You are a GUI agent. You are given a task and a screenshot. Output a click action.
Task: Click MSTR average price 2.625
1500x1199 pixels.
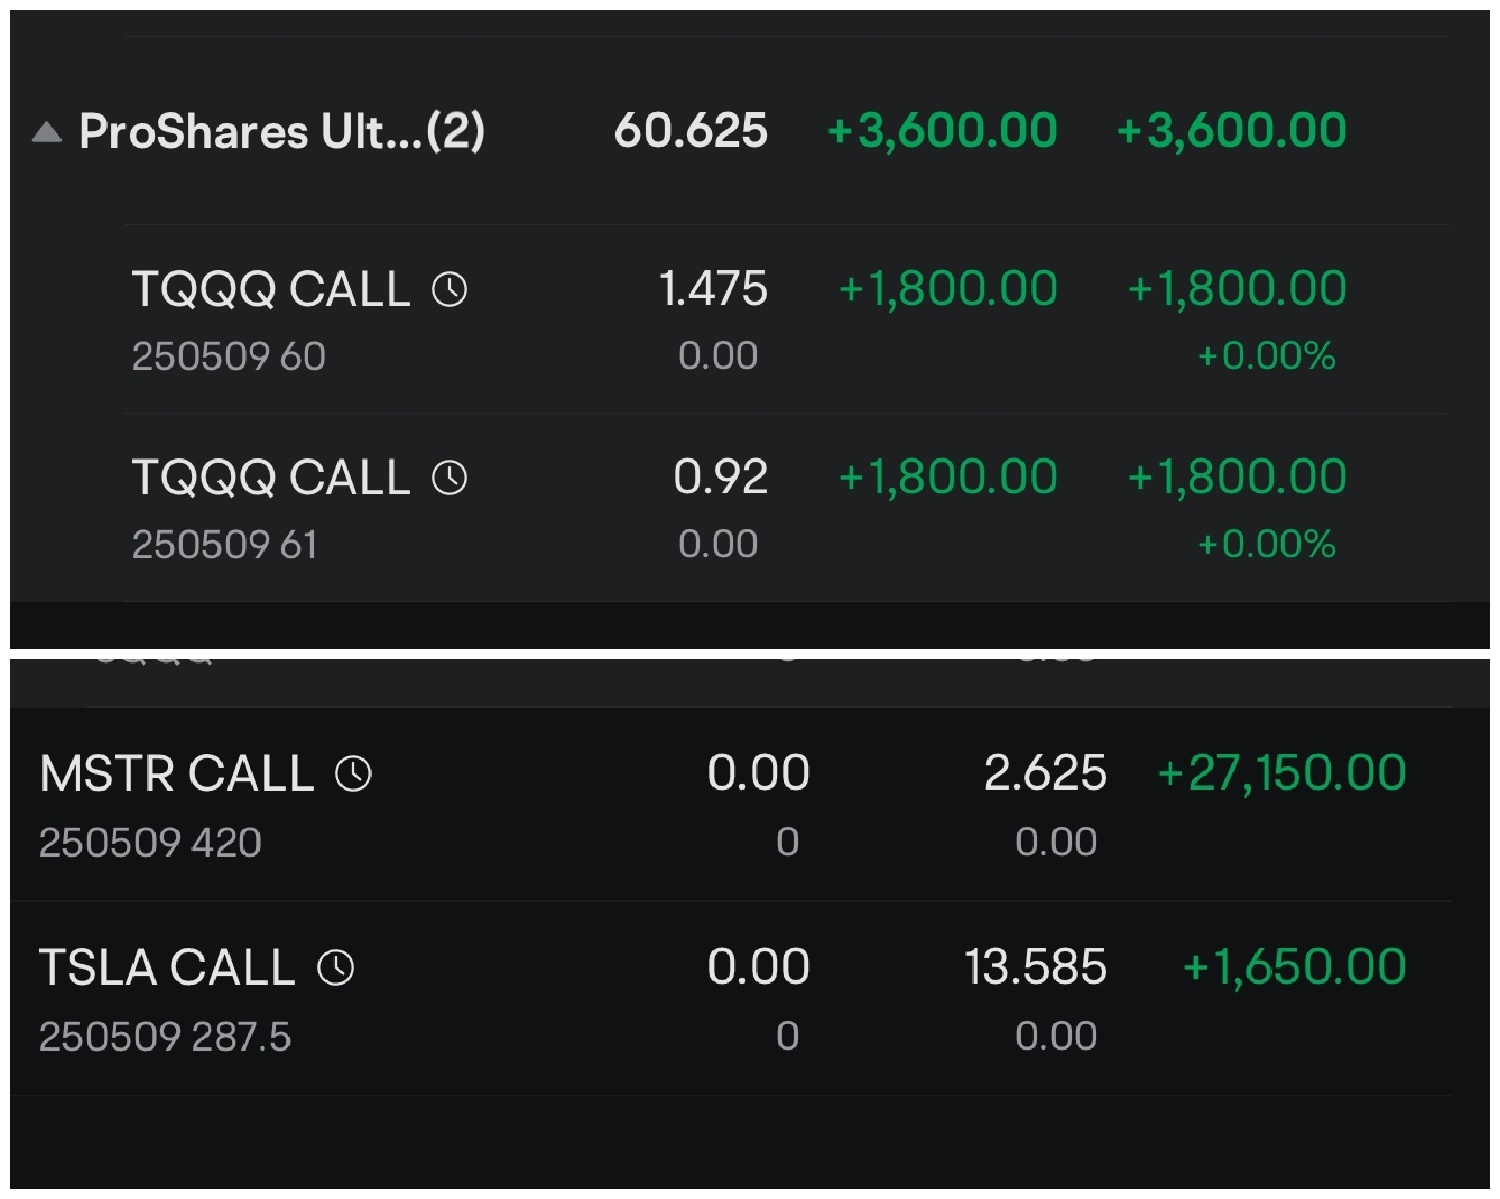[1045, 773]
